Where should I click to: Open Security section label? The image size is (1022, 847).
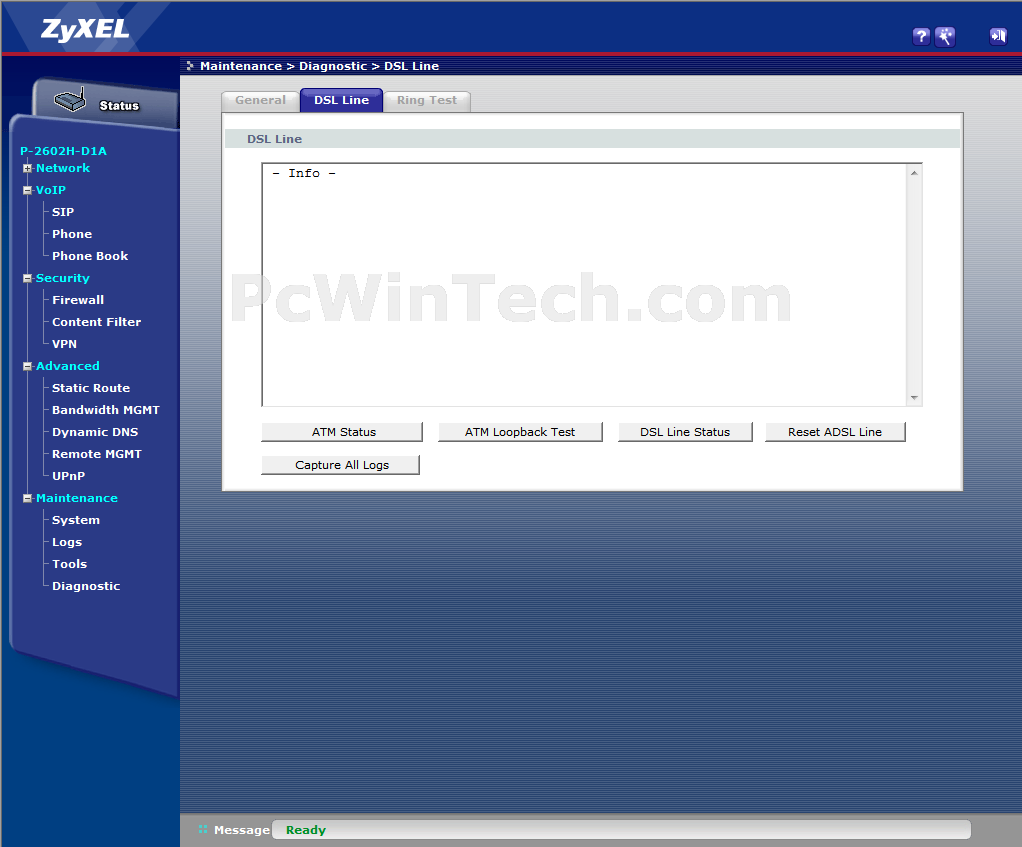(x=63, y=278)
